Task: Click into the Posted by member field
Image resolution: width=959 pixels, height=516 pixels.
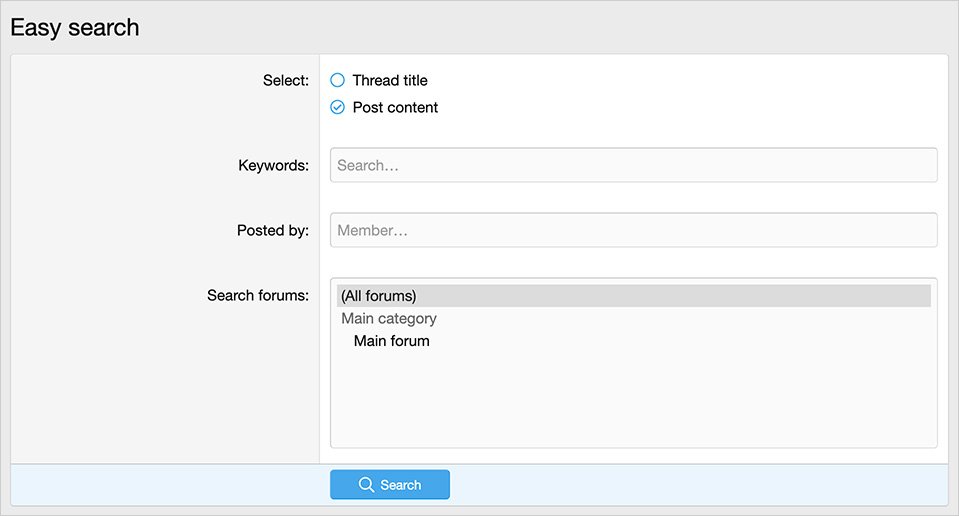Action: click(633, 230)
